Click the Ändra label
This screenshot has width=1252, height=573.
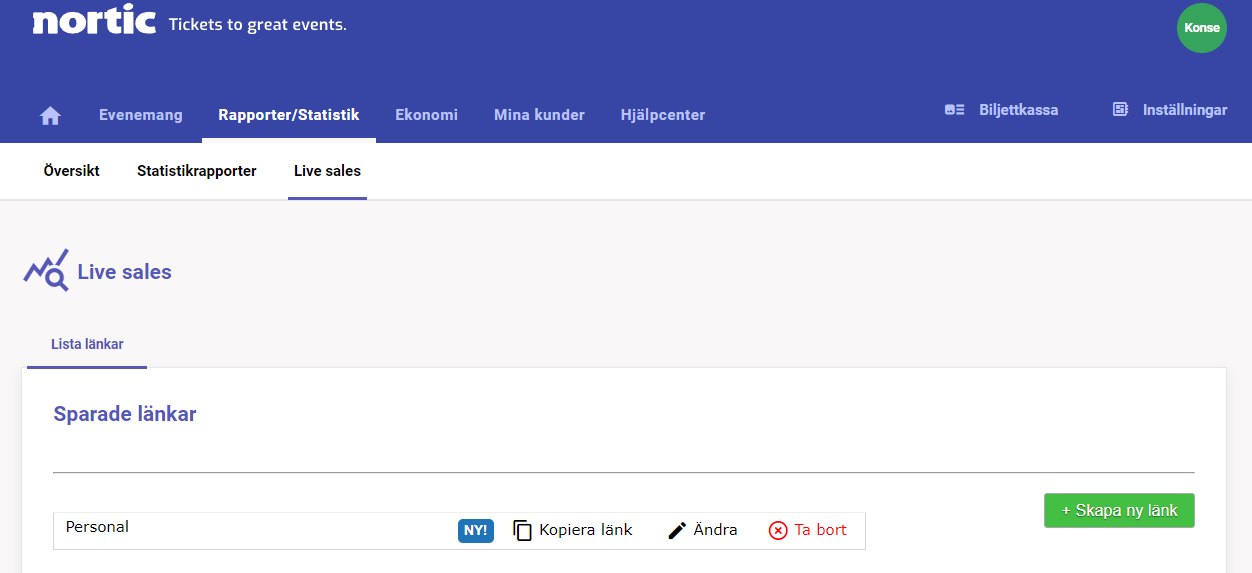pos(715,530)
